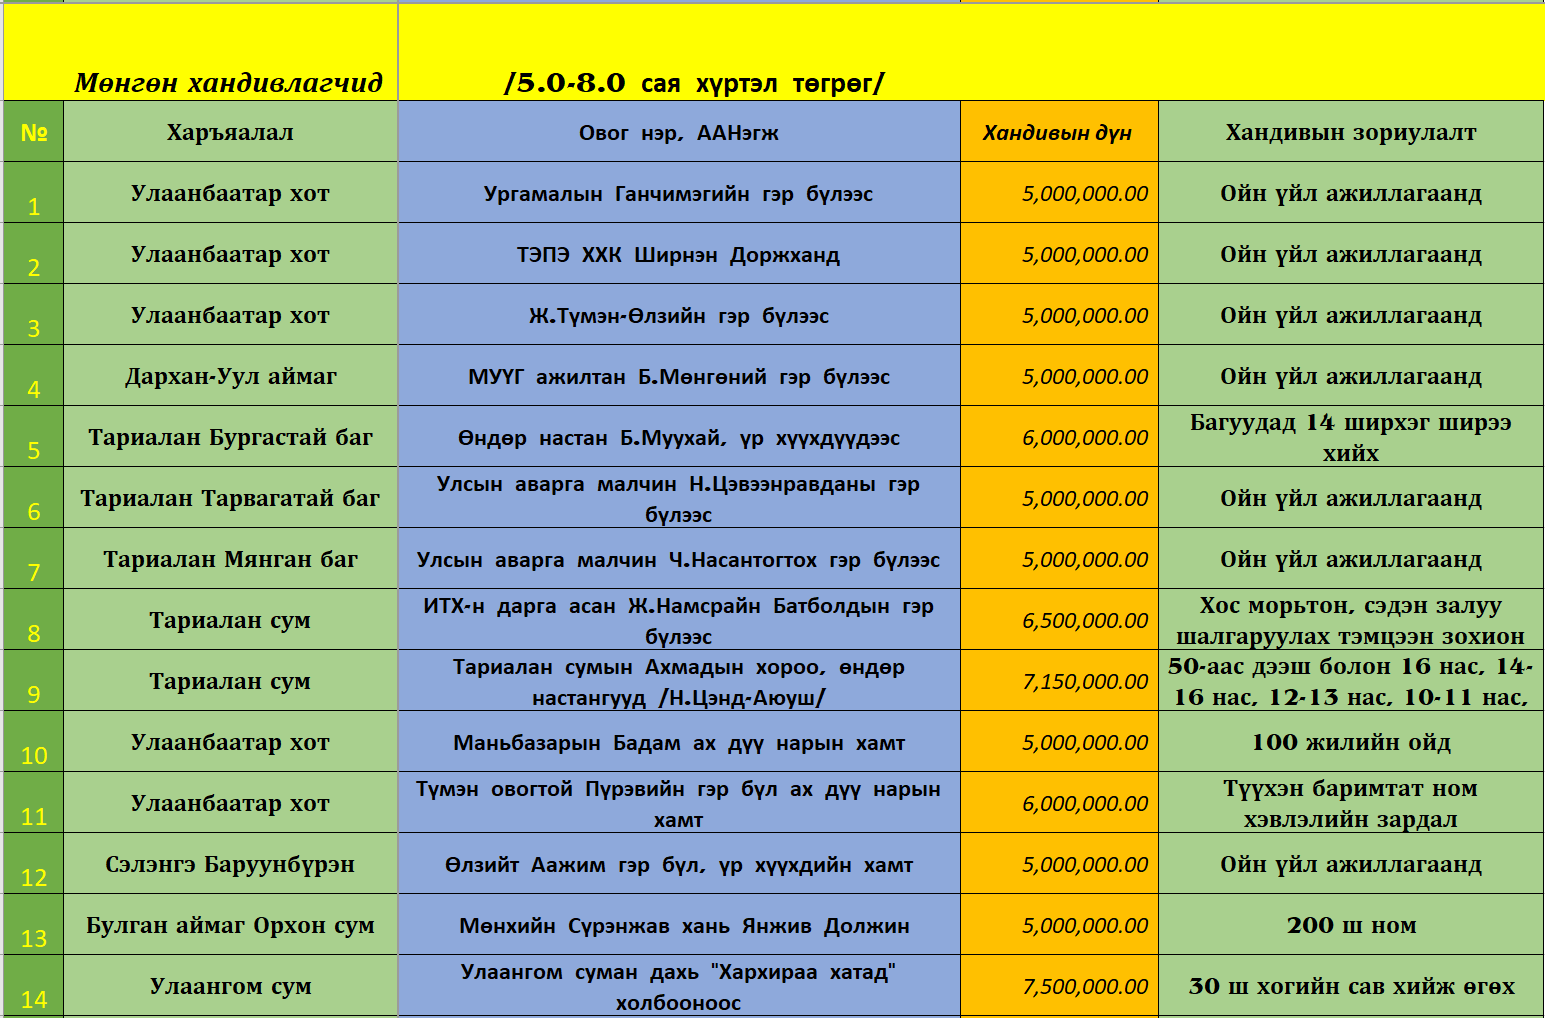Select the '30 ш хогийн сав хийж өгөх' cell
Image resolution: width=1545 pixels, height=1018 pixels.
coord(1350,986)
